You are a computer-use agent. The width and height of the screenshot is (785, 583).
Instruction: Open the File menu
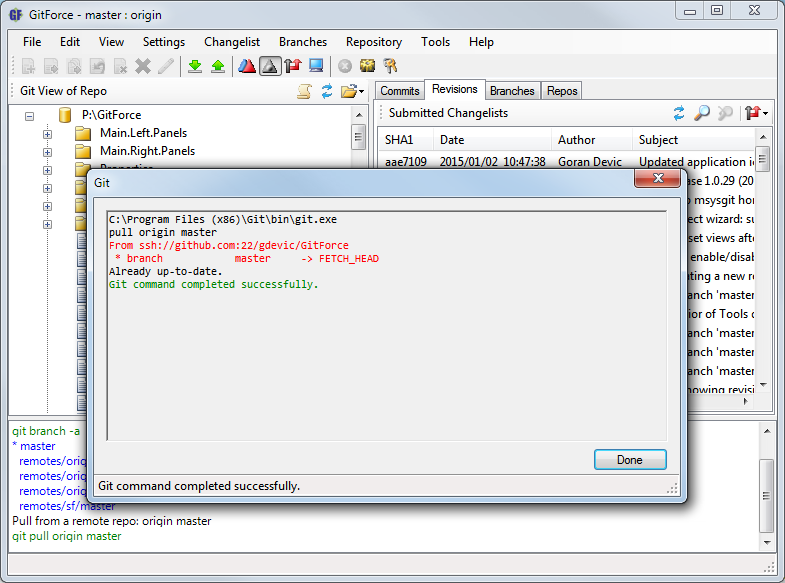point(32,42)
